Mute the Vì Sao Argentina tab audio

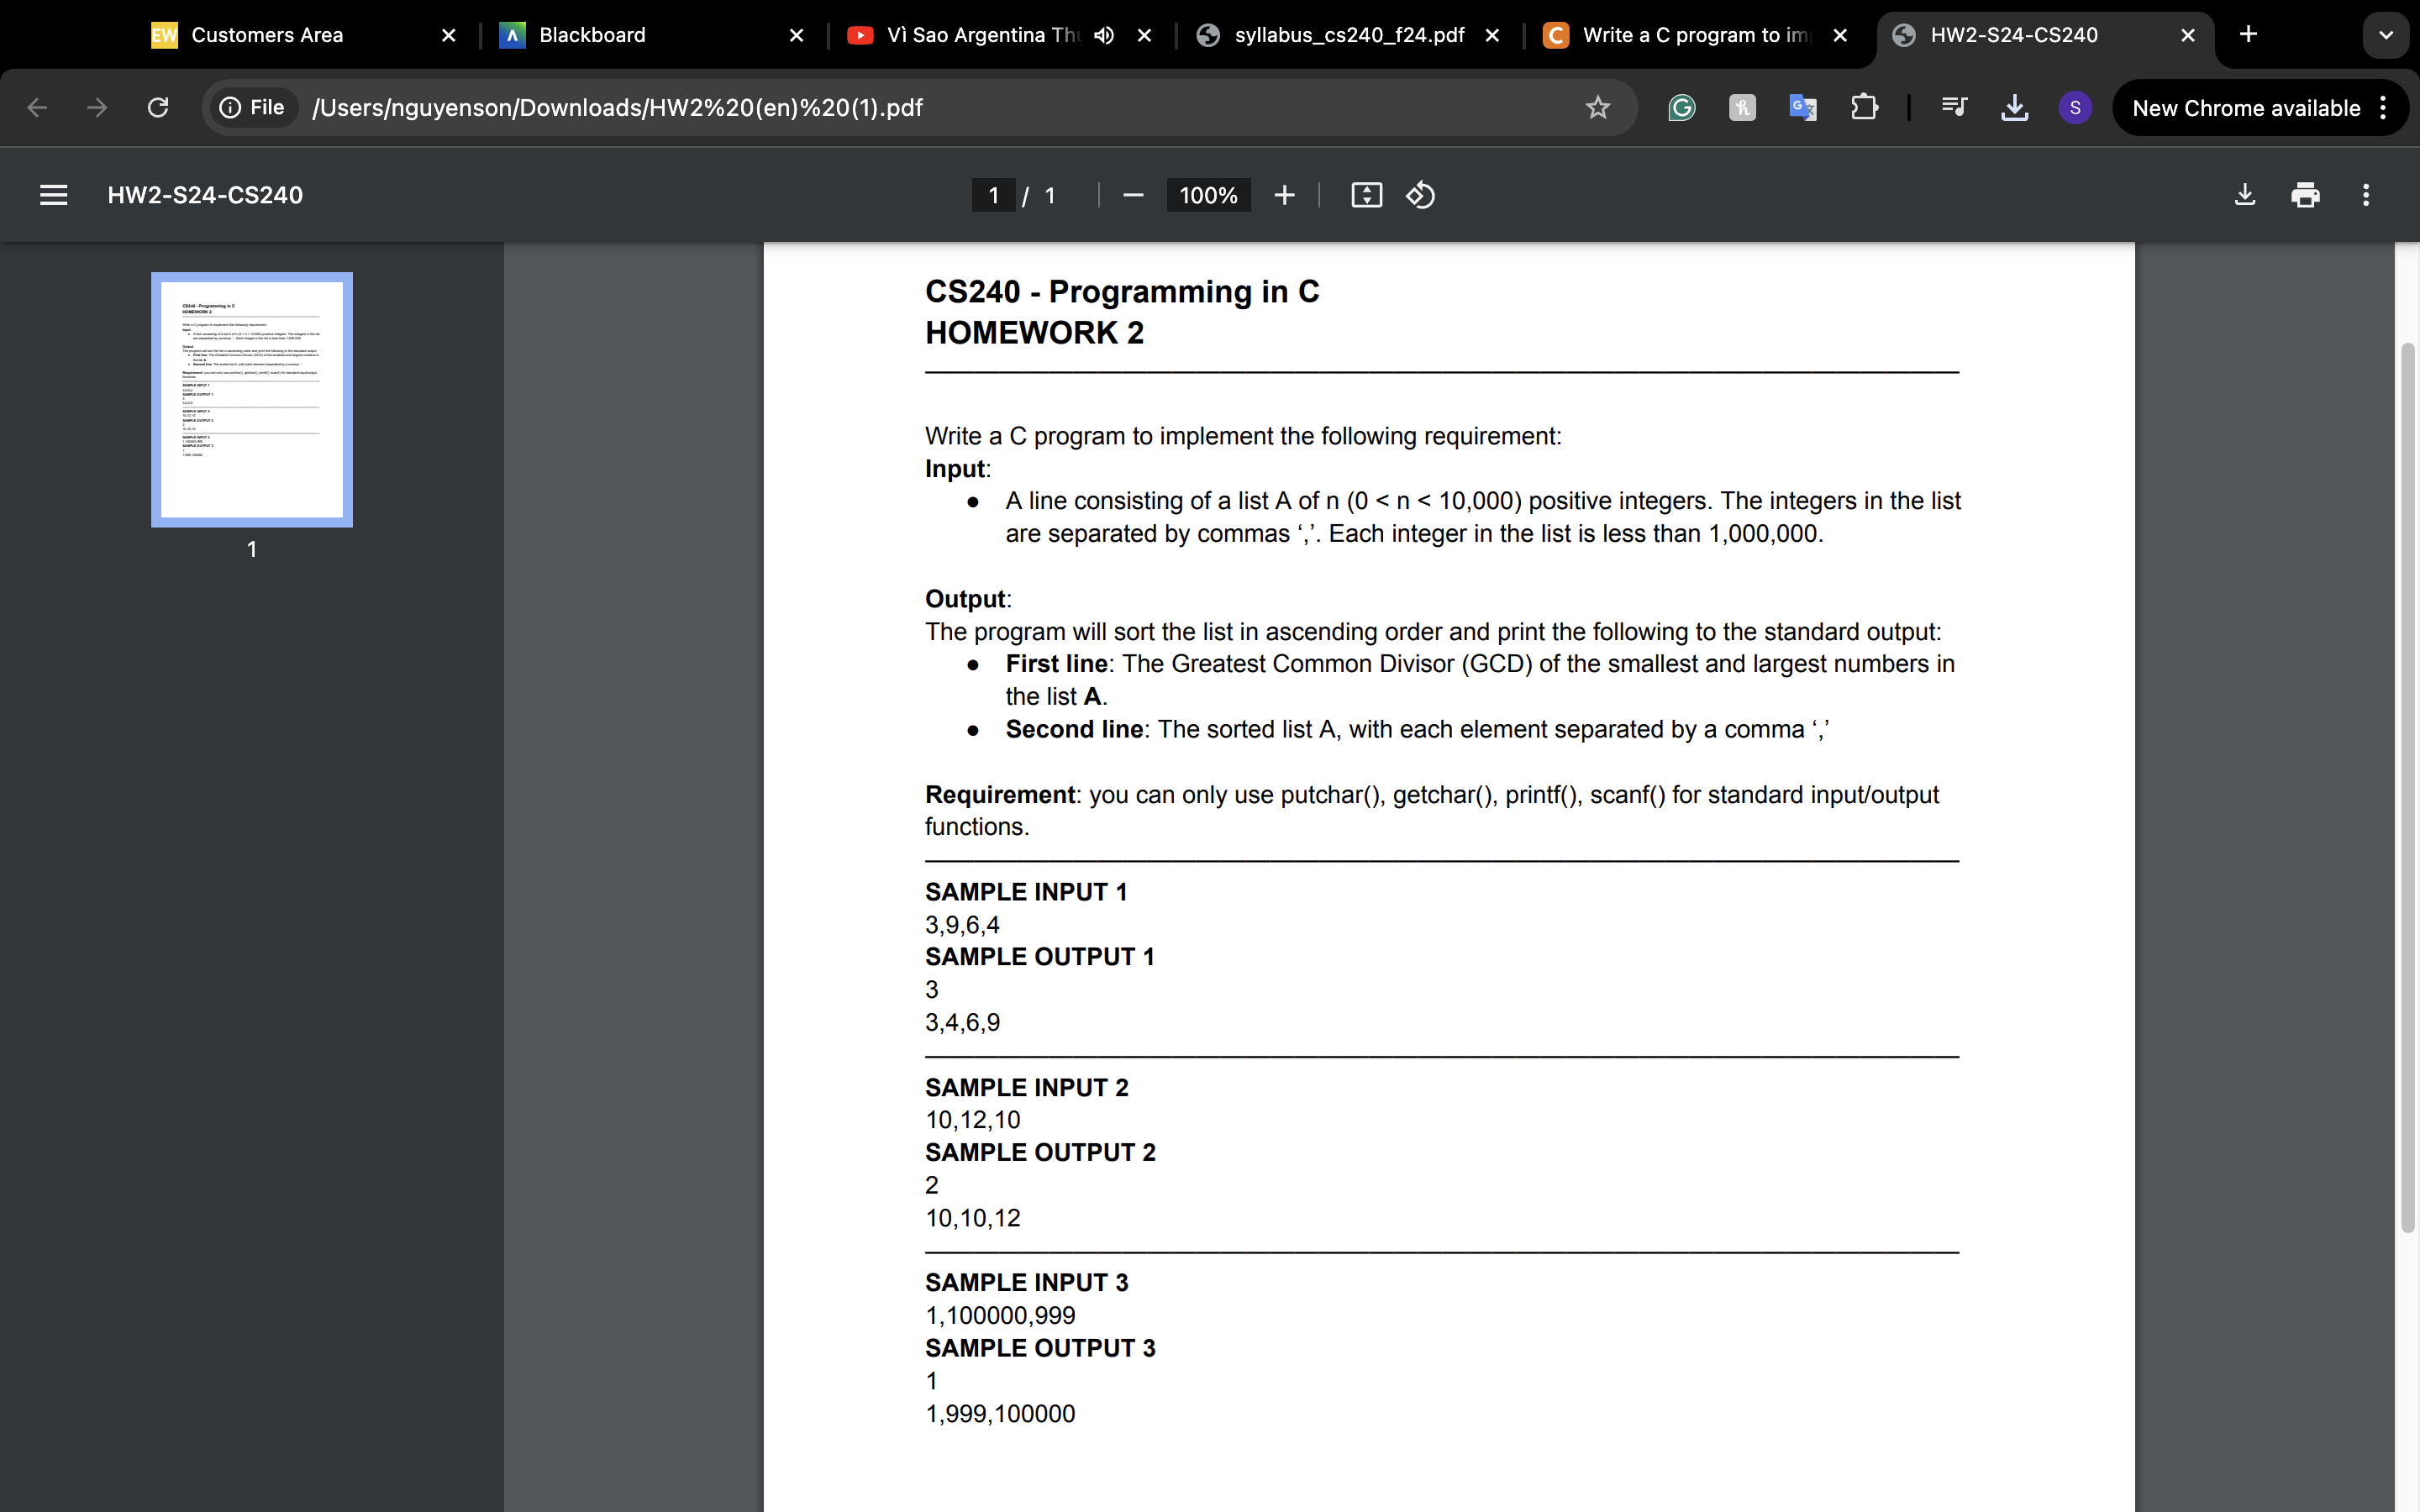(x=1103, y=35)
